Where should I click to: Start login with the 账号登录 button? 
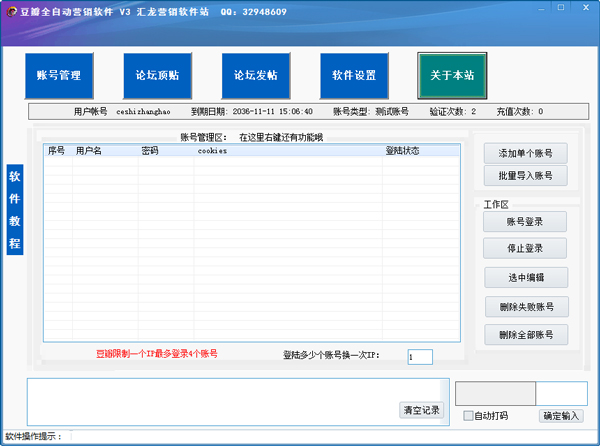click(525, 221)
